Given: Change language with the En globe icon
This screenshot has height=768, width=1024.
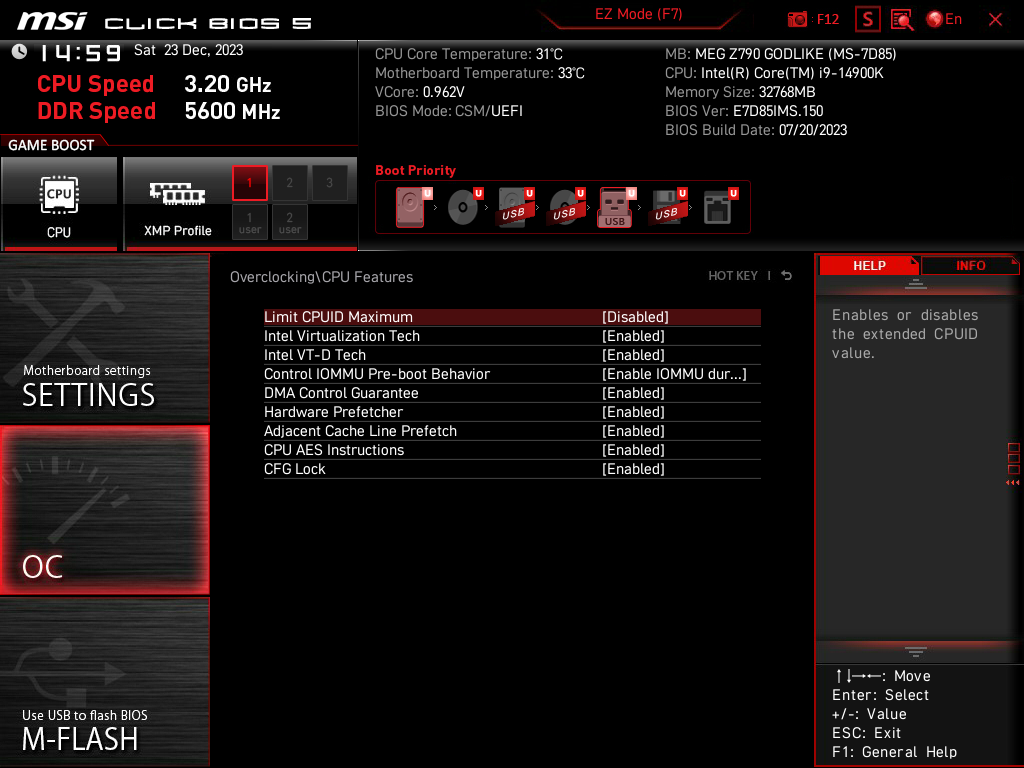Looking at the screenshot, I should pos(944,19).
